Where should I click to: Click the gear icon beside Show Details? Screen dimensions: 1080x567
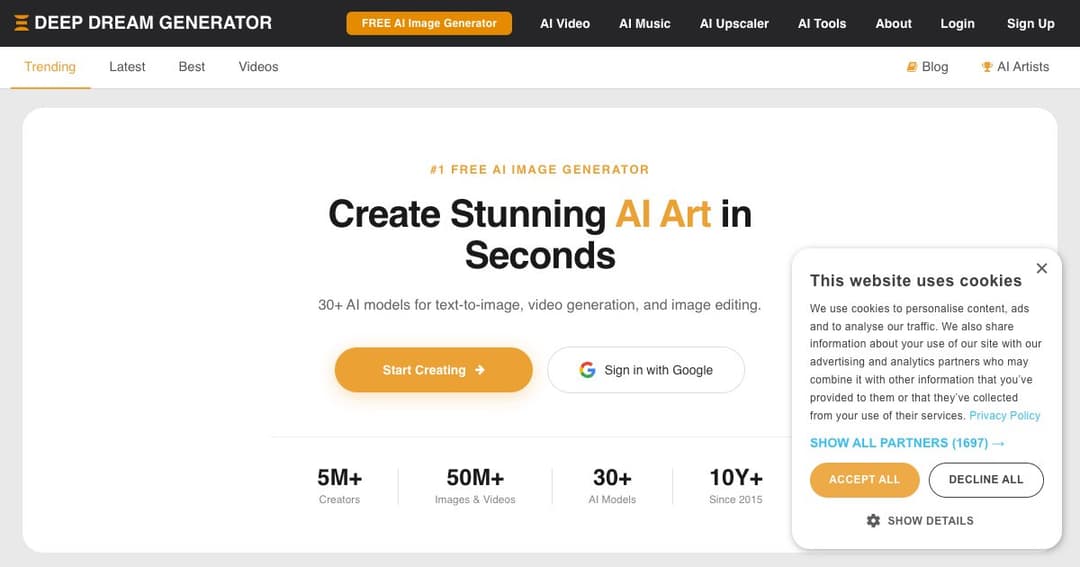coord(873,521)
